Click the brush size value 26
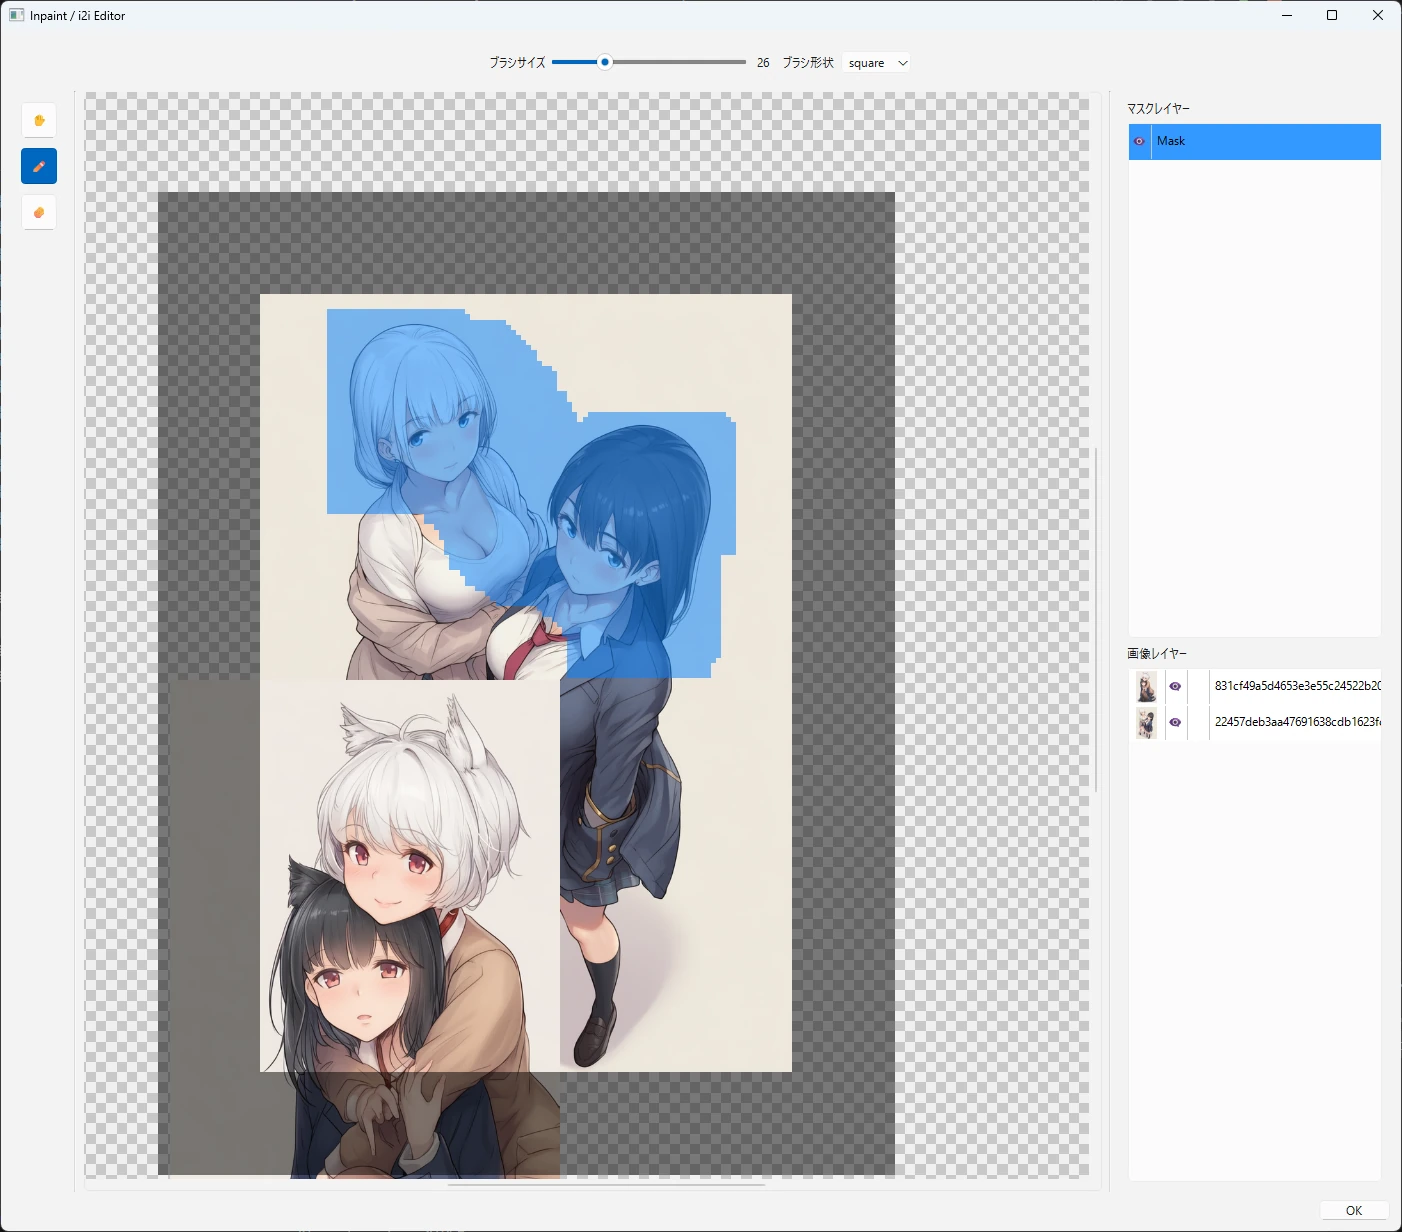Image resolution: width=1402 pixels, height=1232 pixels. click(x=763, y=63)
